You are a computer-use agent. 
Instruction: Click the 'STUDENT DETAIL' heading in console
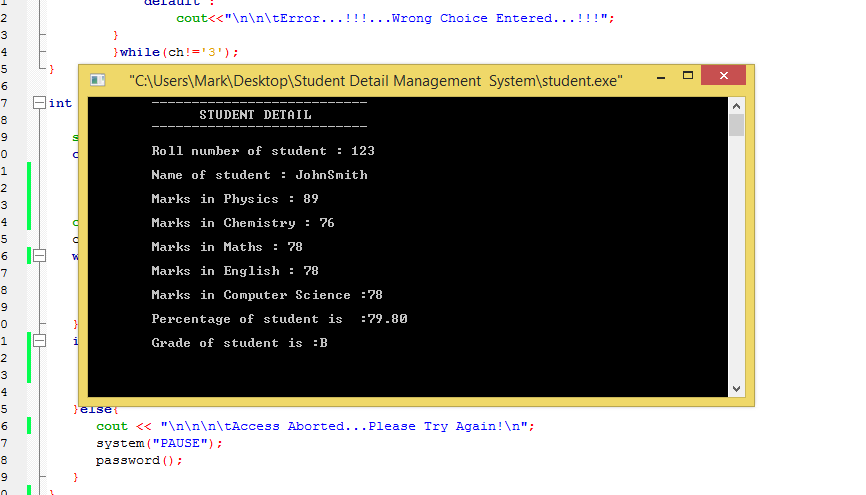click(255, 115)
